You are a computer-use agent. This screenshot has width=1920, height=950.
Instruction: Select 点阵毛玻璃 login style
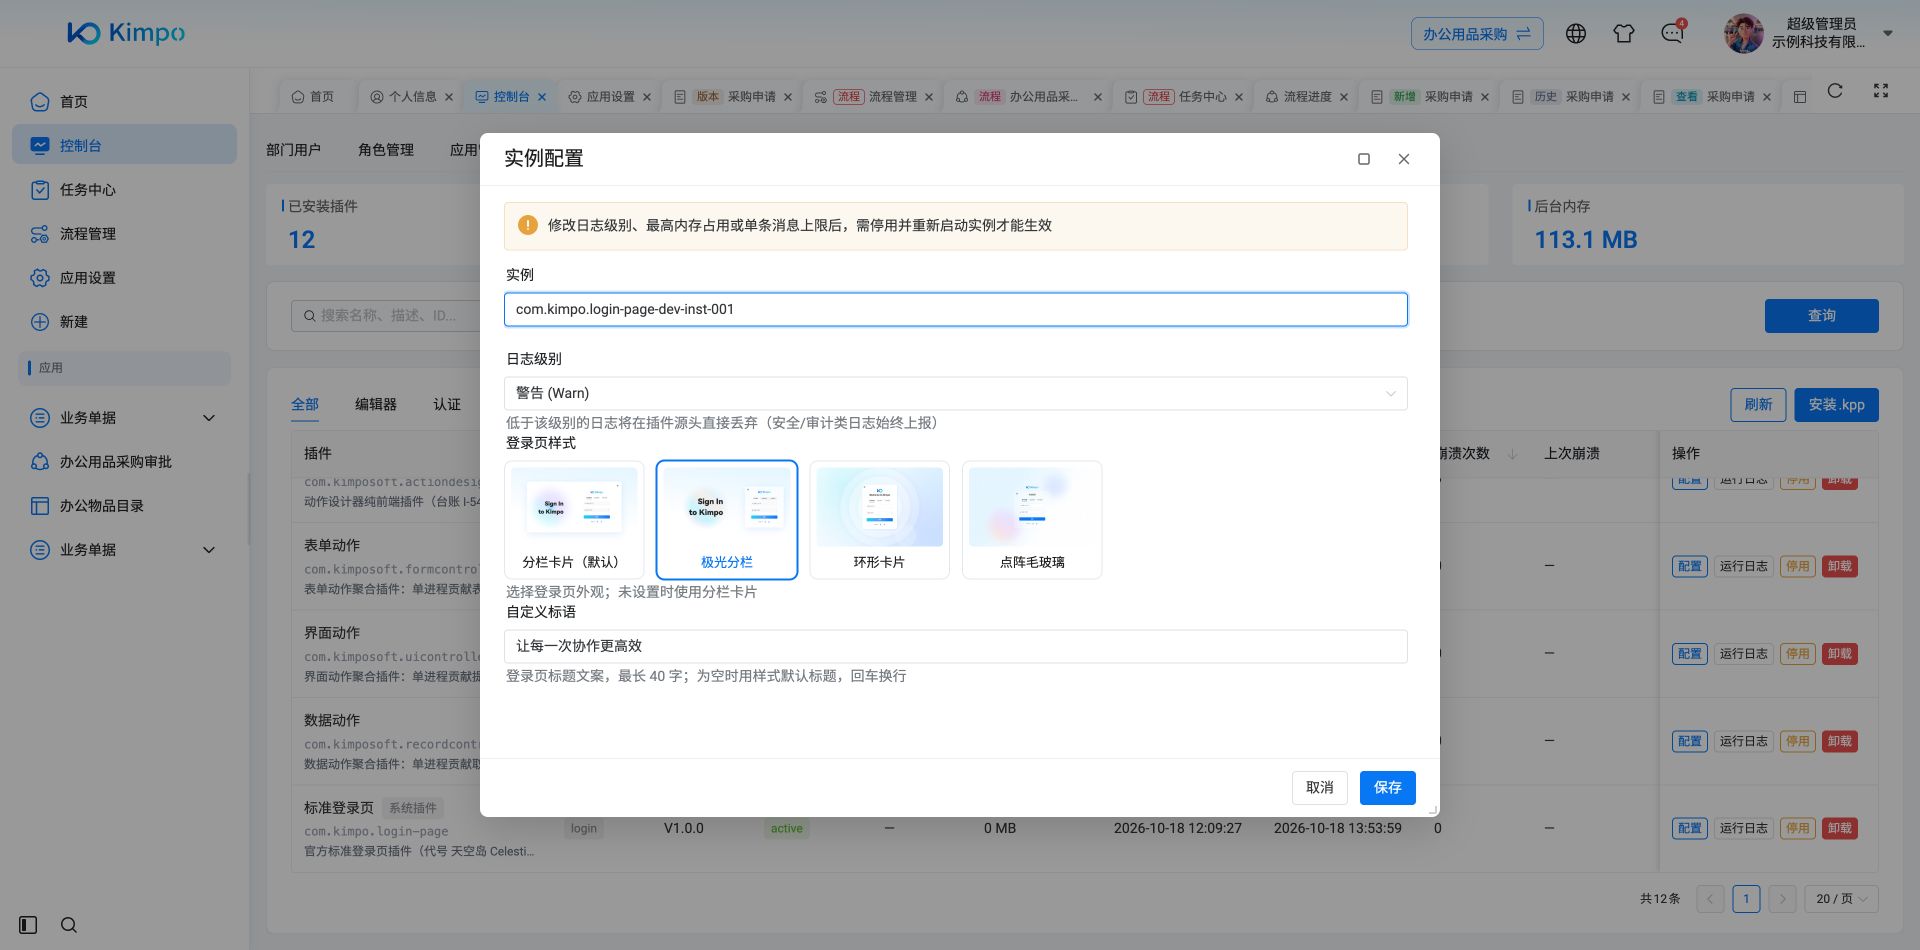coord(1032,520)
